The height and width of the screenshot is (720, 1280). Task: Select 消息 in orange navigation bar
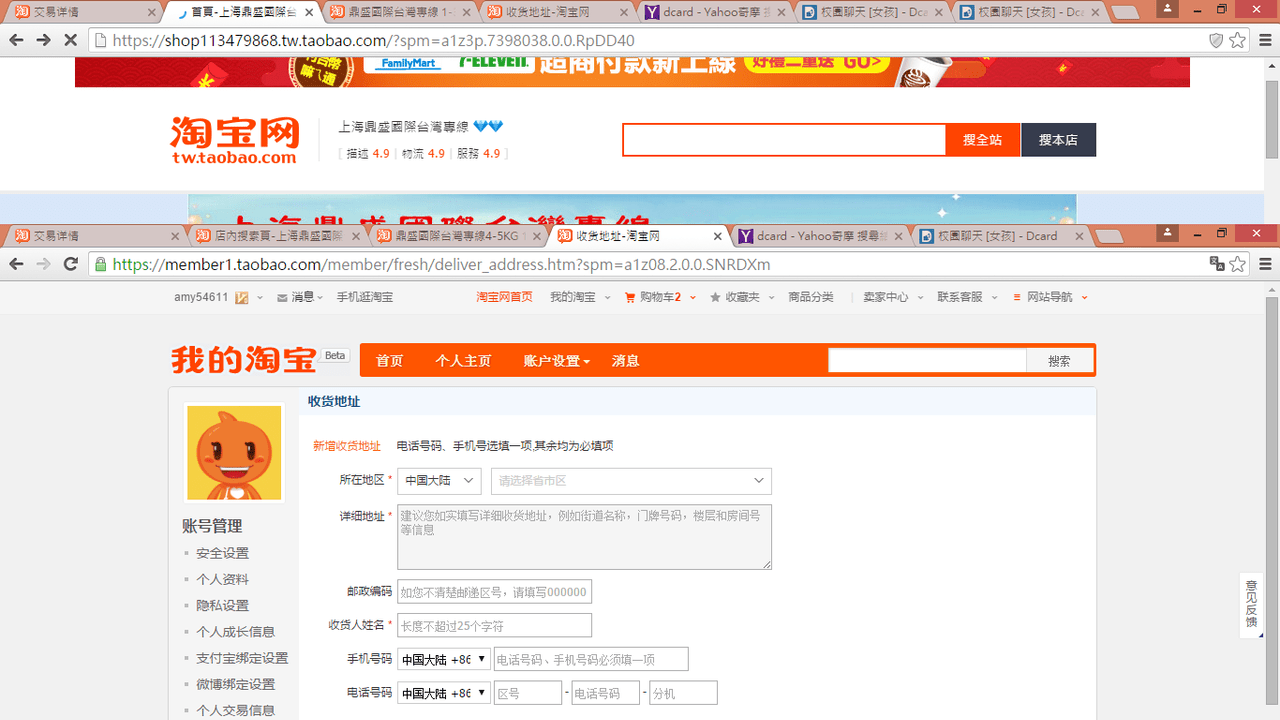point(626,361)
